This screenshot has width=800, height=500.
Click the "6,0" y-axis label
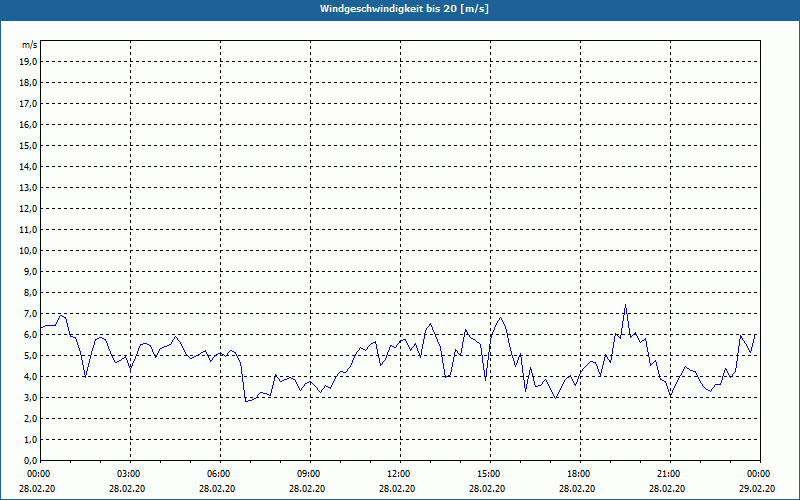(x=31, y=335)
